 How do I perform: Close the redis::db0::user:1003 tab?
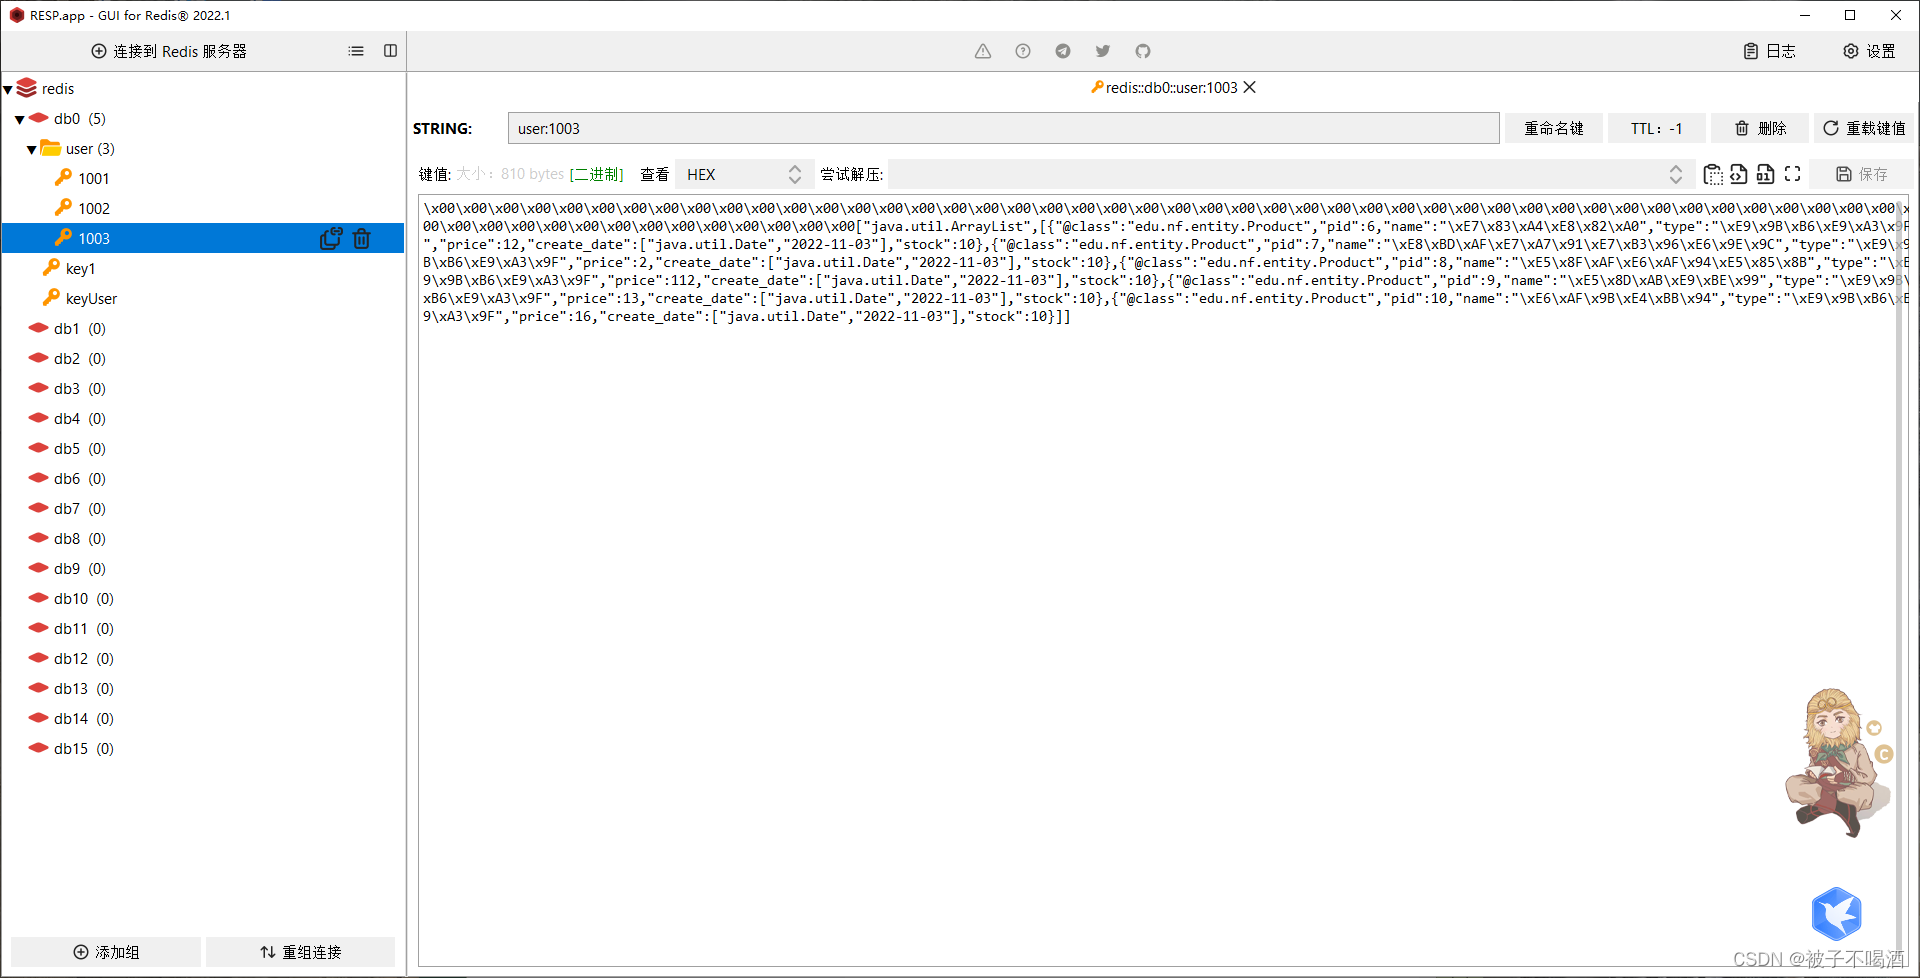pyautogui.click(x=1249, y=87)
